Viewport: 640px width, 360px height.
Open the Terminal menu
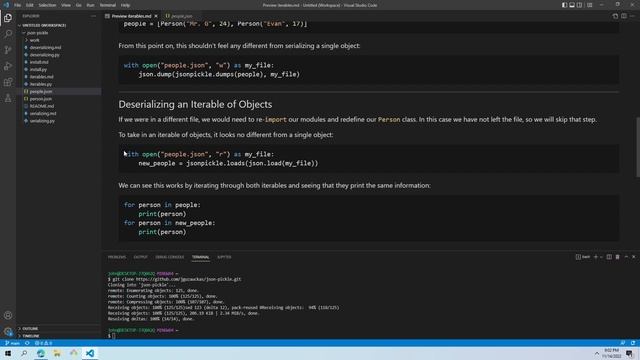coord(108,5)
